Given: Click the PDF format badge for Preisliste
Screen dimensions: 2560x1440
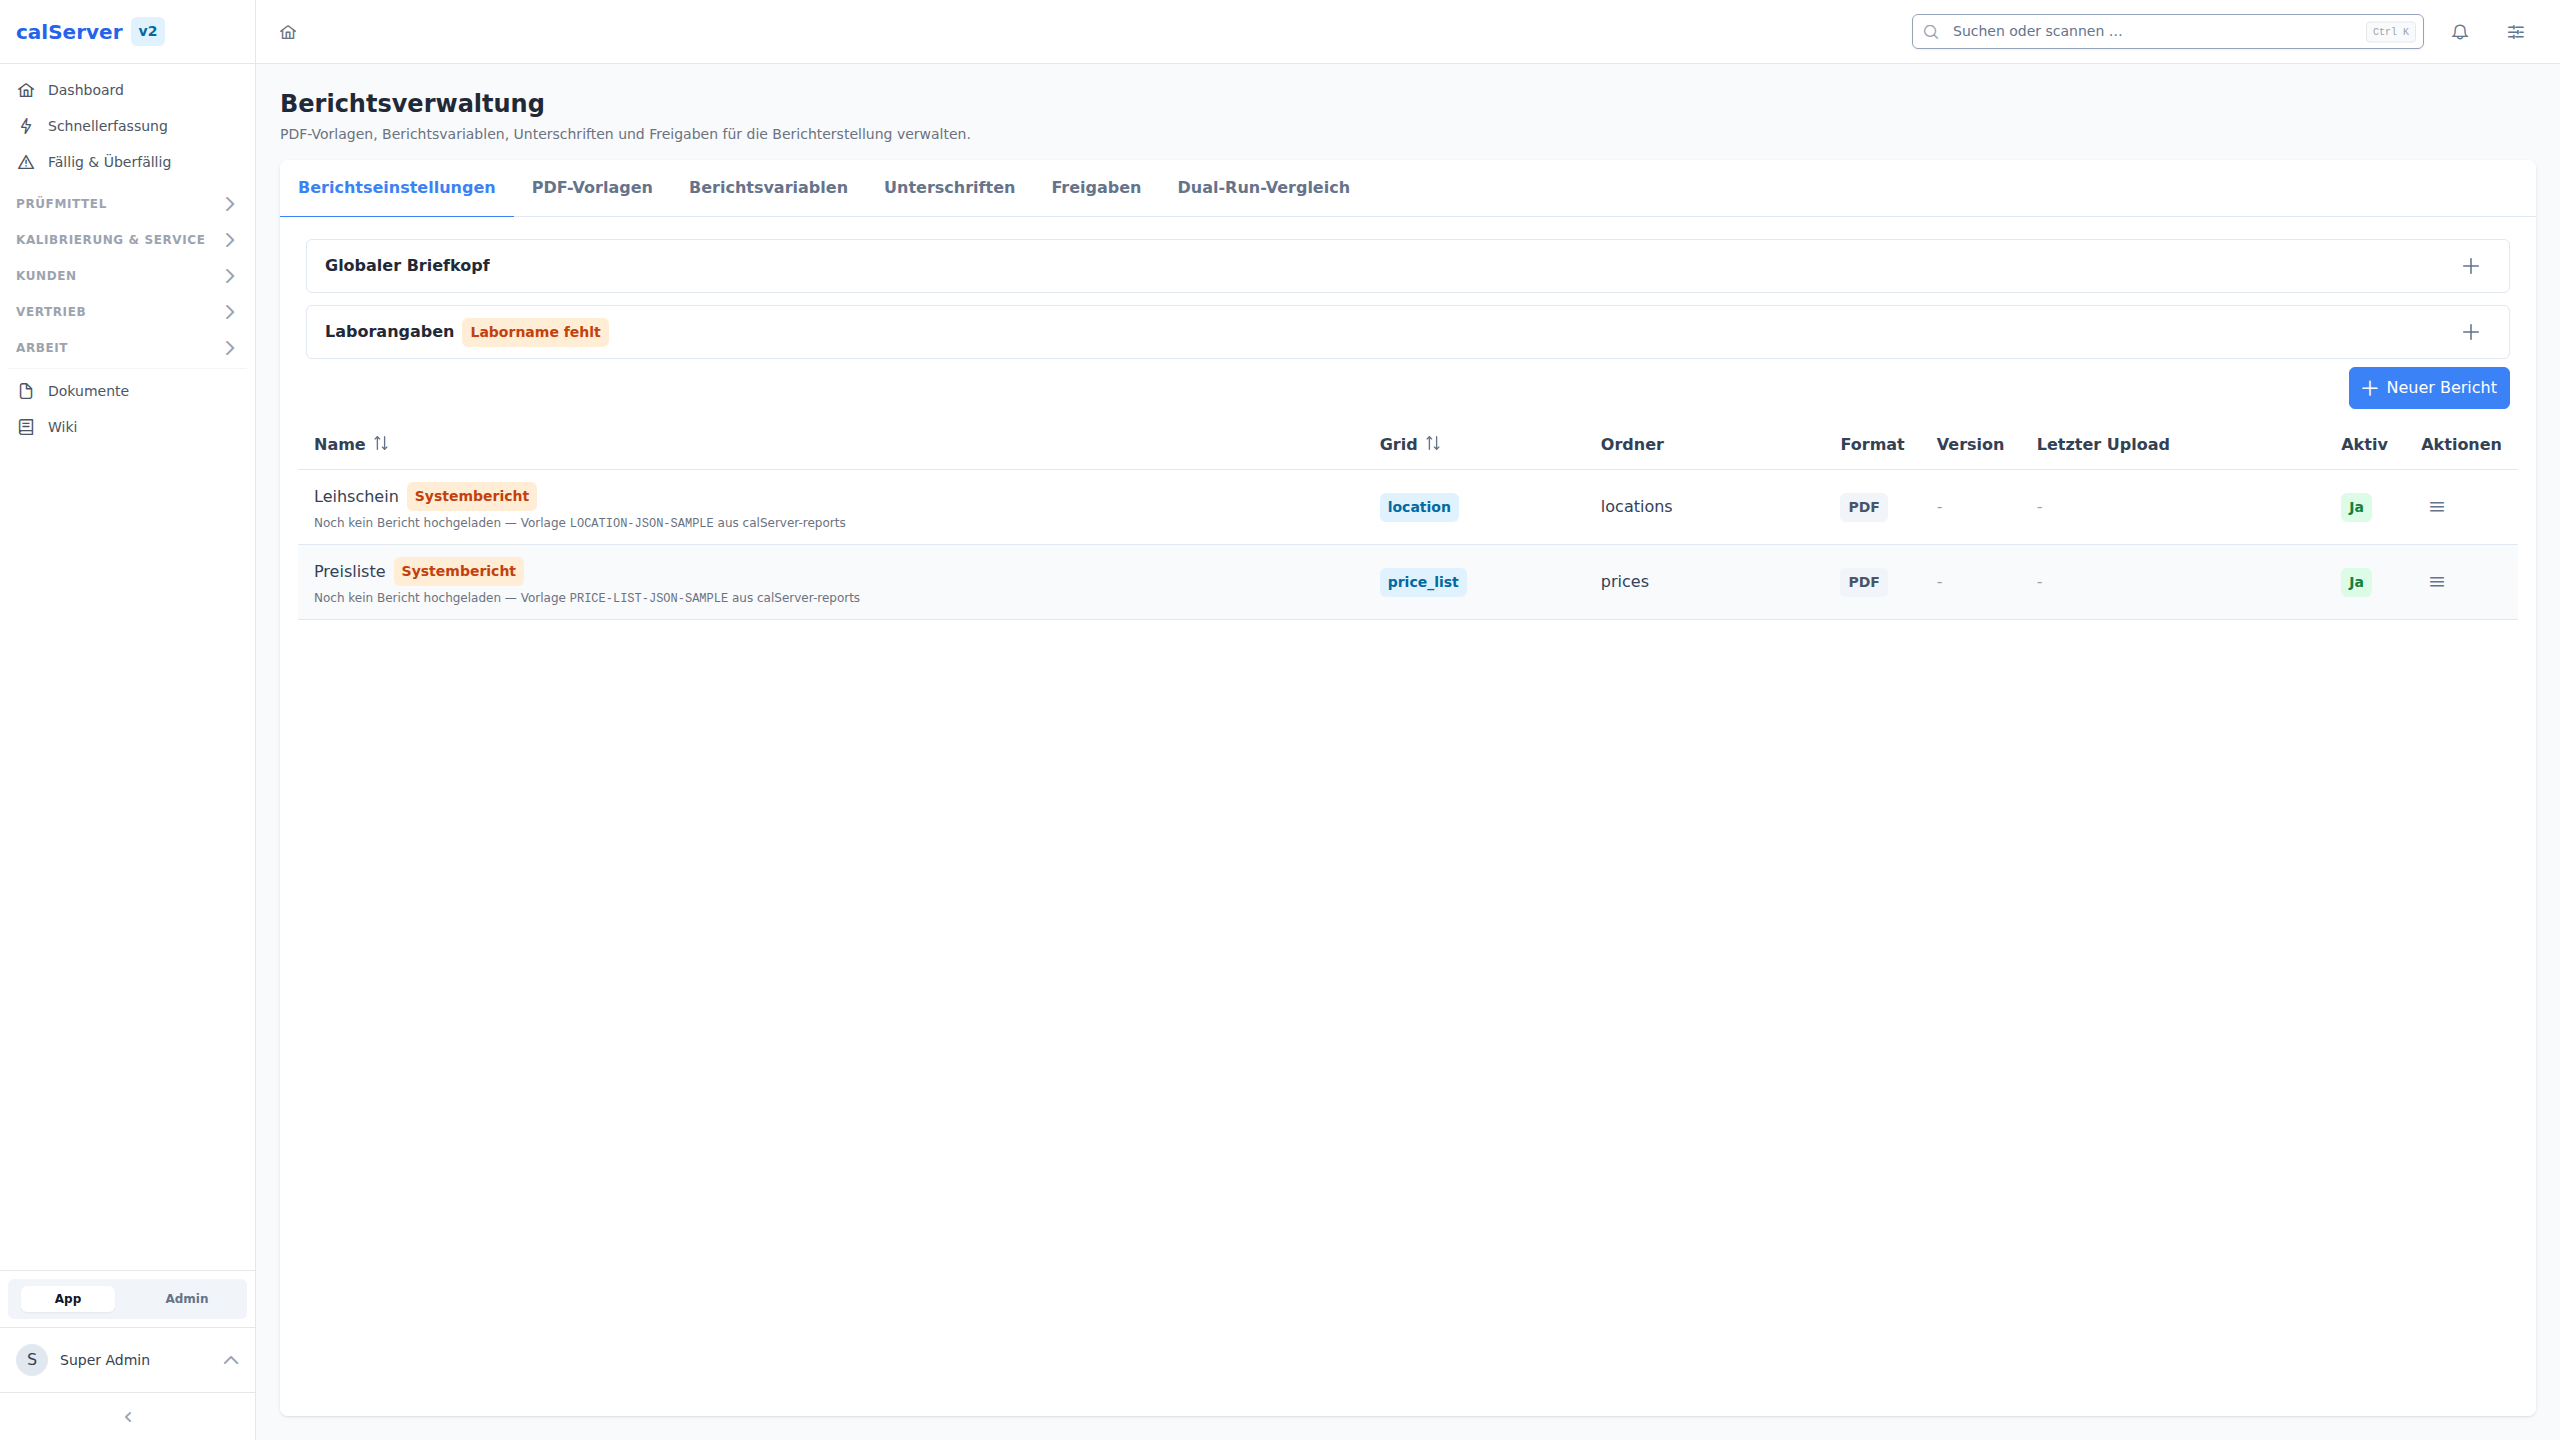Looking at the screenshot, I should pos(1864,582).
